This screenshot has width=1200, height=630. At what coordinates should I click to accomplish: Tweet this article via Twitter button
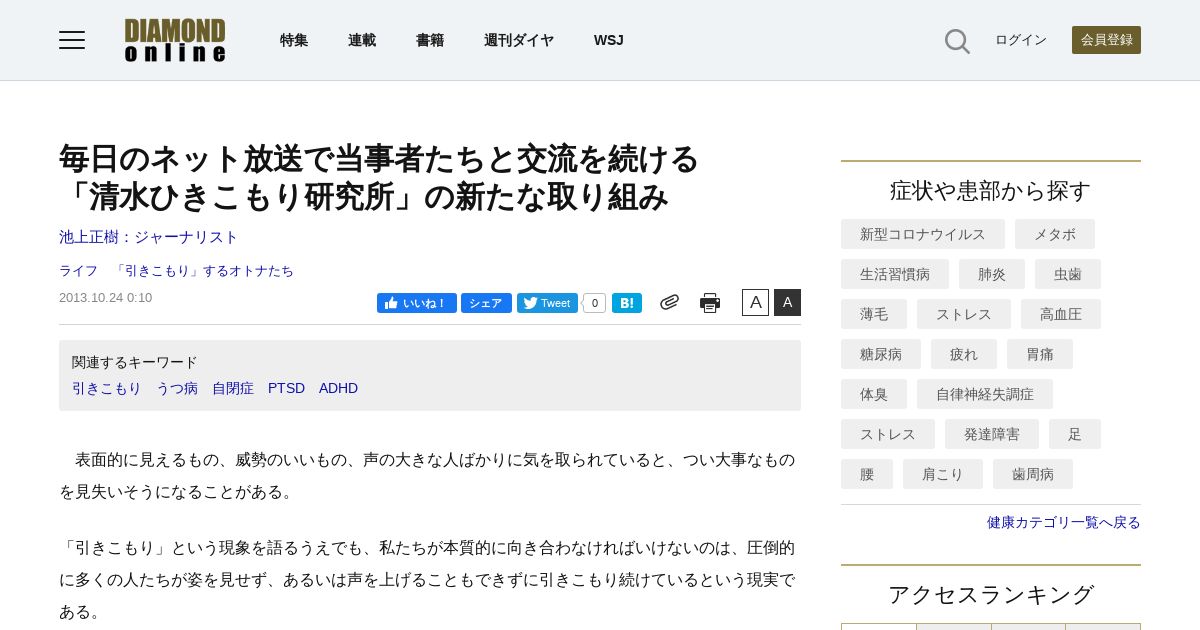[x=547, y=303]
